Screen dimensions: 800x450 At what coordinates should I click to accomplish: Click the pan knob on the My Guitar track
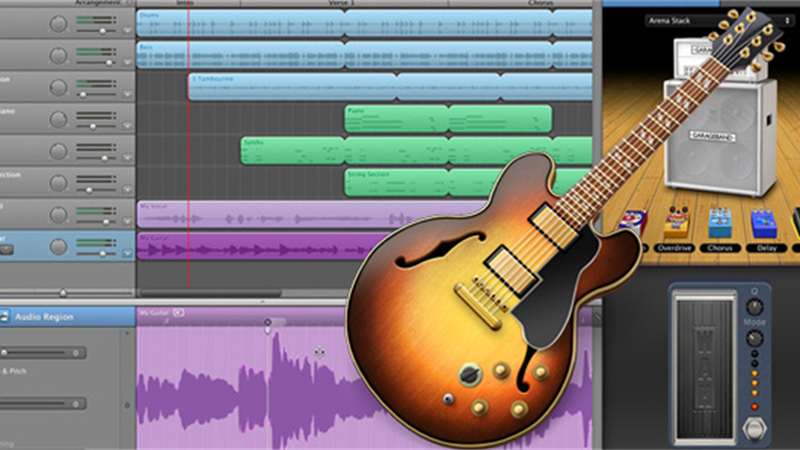click(58, 246)
